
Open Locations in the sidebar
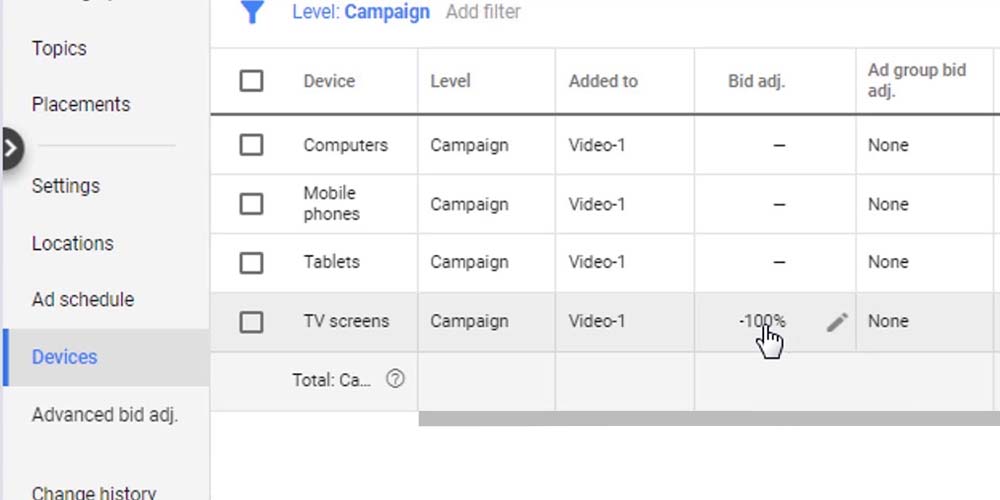click(x=73, y=243)
